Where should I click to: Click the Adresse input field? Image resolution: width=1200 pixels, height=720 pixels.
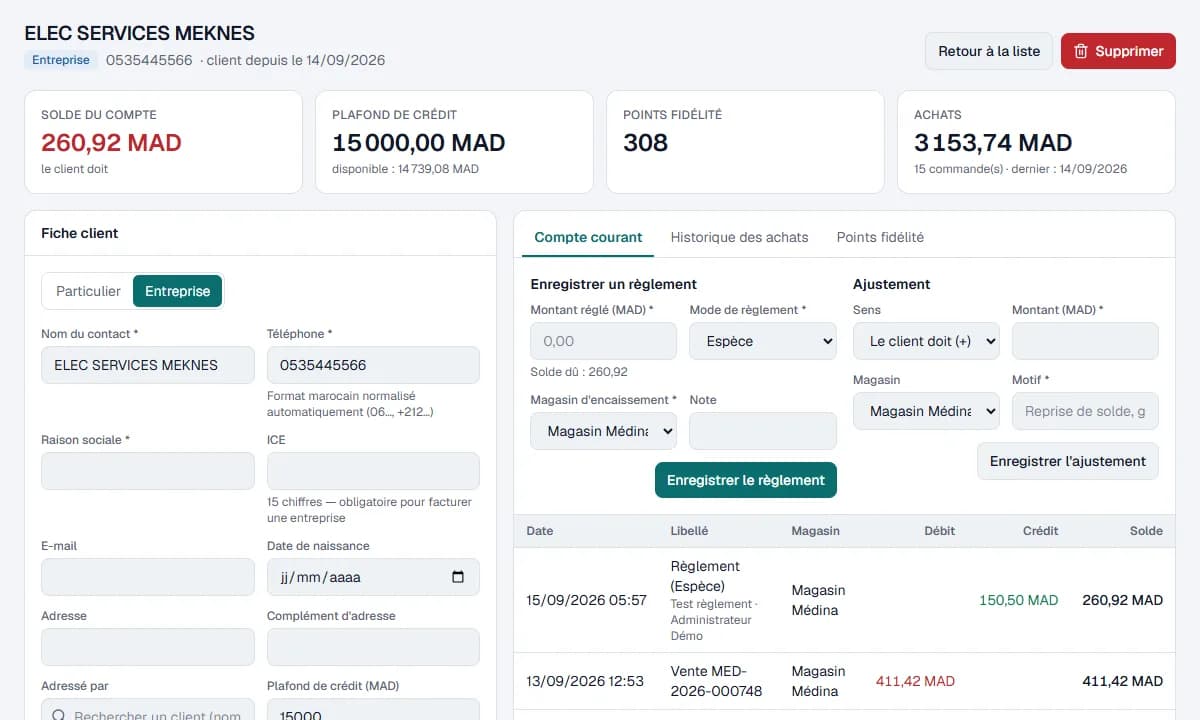pyautogui.click(x=148, y=647)
